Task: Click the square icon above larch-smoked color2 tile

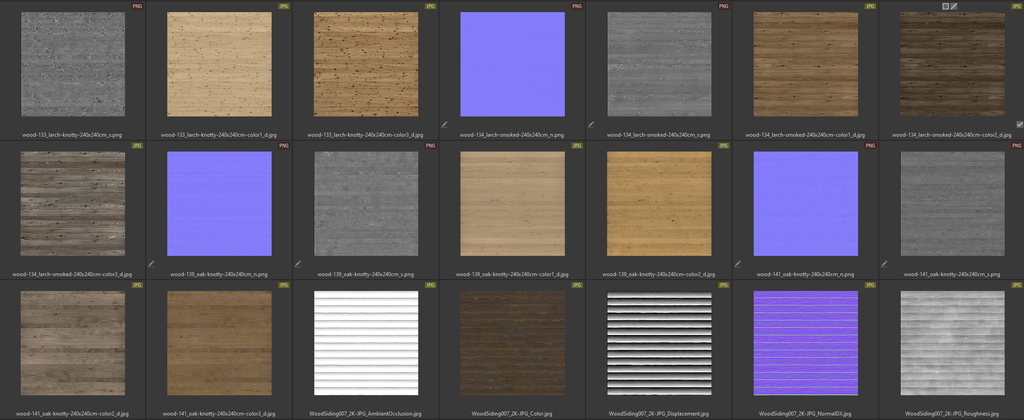Action: 945,6
